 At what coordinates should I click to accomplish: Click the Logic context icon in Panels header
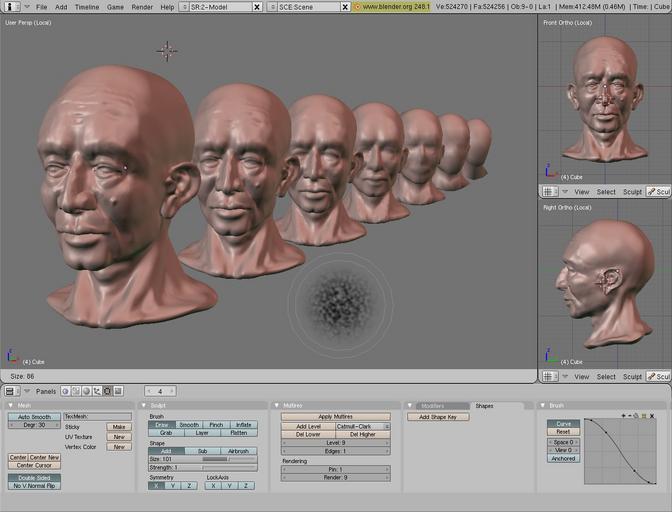click(x=65, y=391)
